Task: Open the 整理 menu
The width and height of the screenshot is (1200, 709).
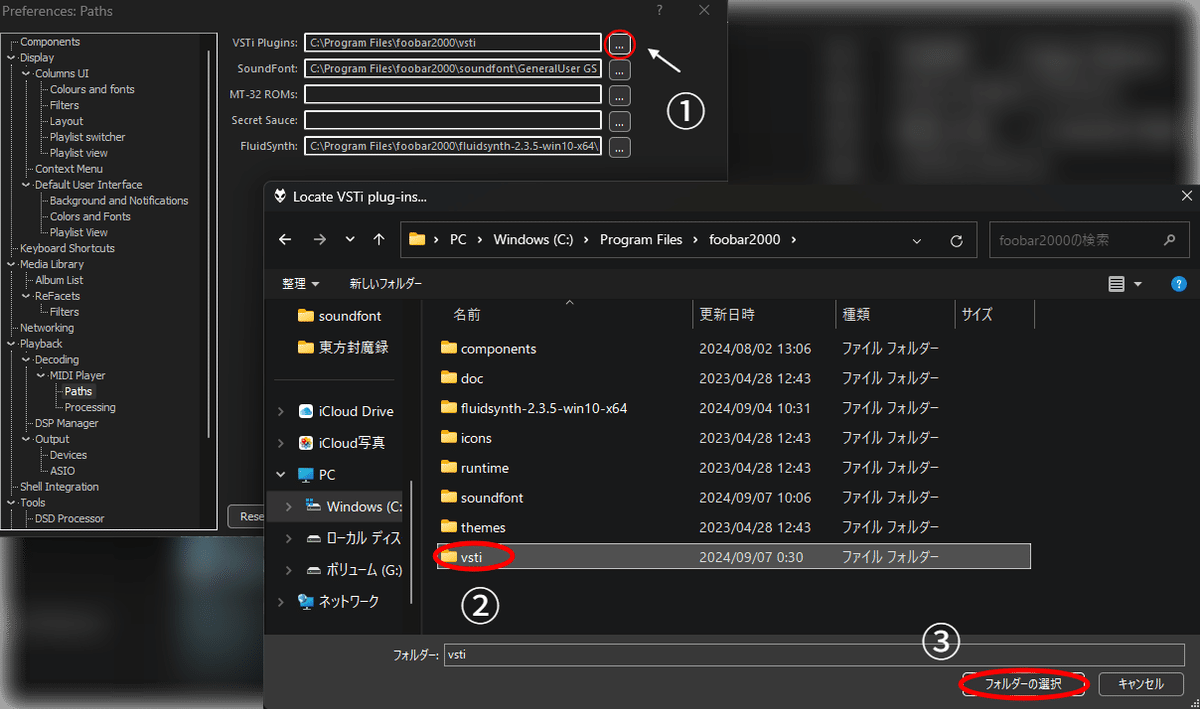Action: tap(301, 284)
